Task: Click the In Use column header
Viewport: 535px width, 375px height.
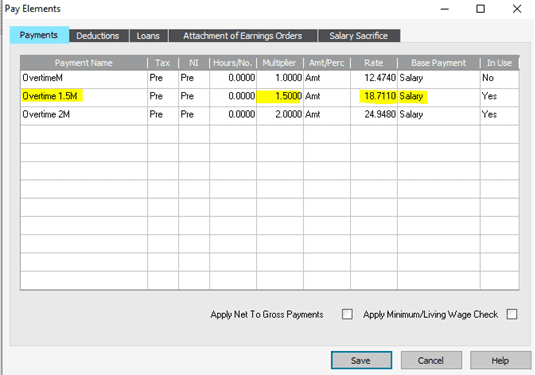Action: click(500, 63)
